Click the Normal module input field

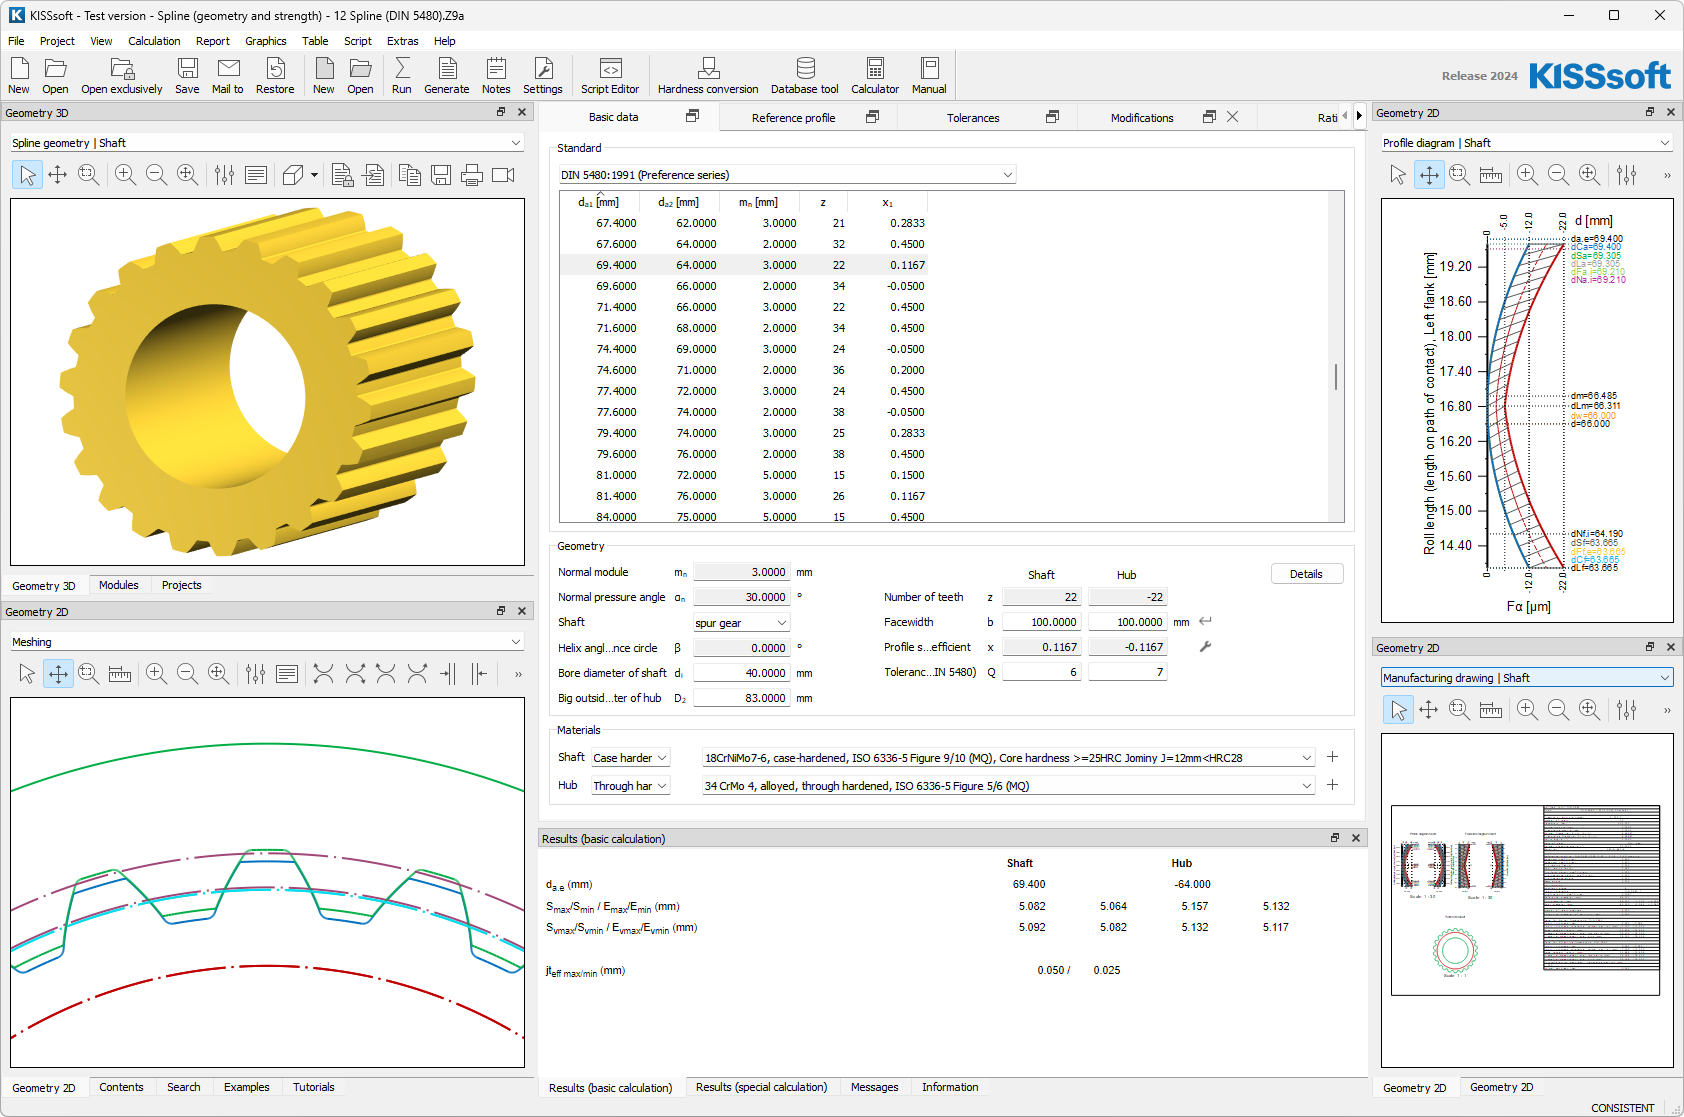click(x=741, y=572)
